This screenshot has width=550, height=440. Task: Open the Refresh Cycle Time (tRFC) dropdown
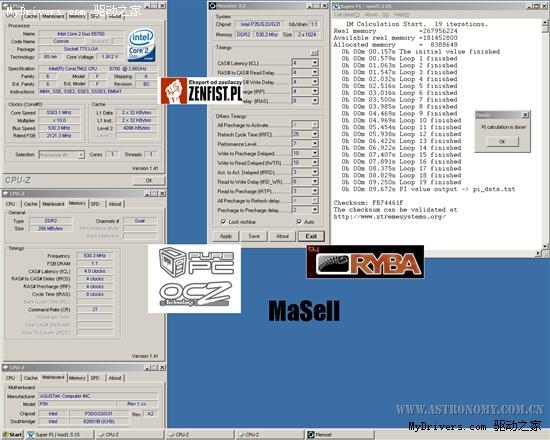point(315,134)
